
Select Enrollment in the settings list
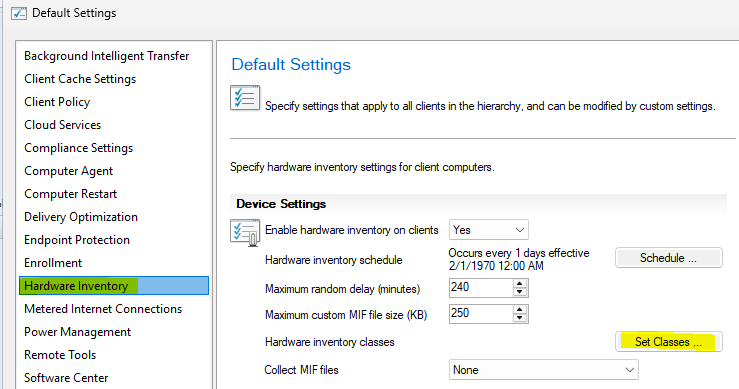(53, 263)
